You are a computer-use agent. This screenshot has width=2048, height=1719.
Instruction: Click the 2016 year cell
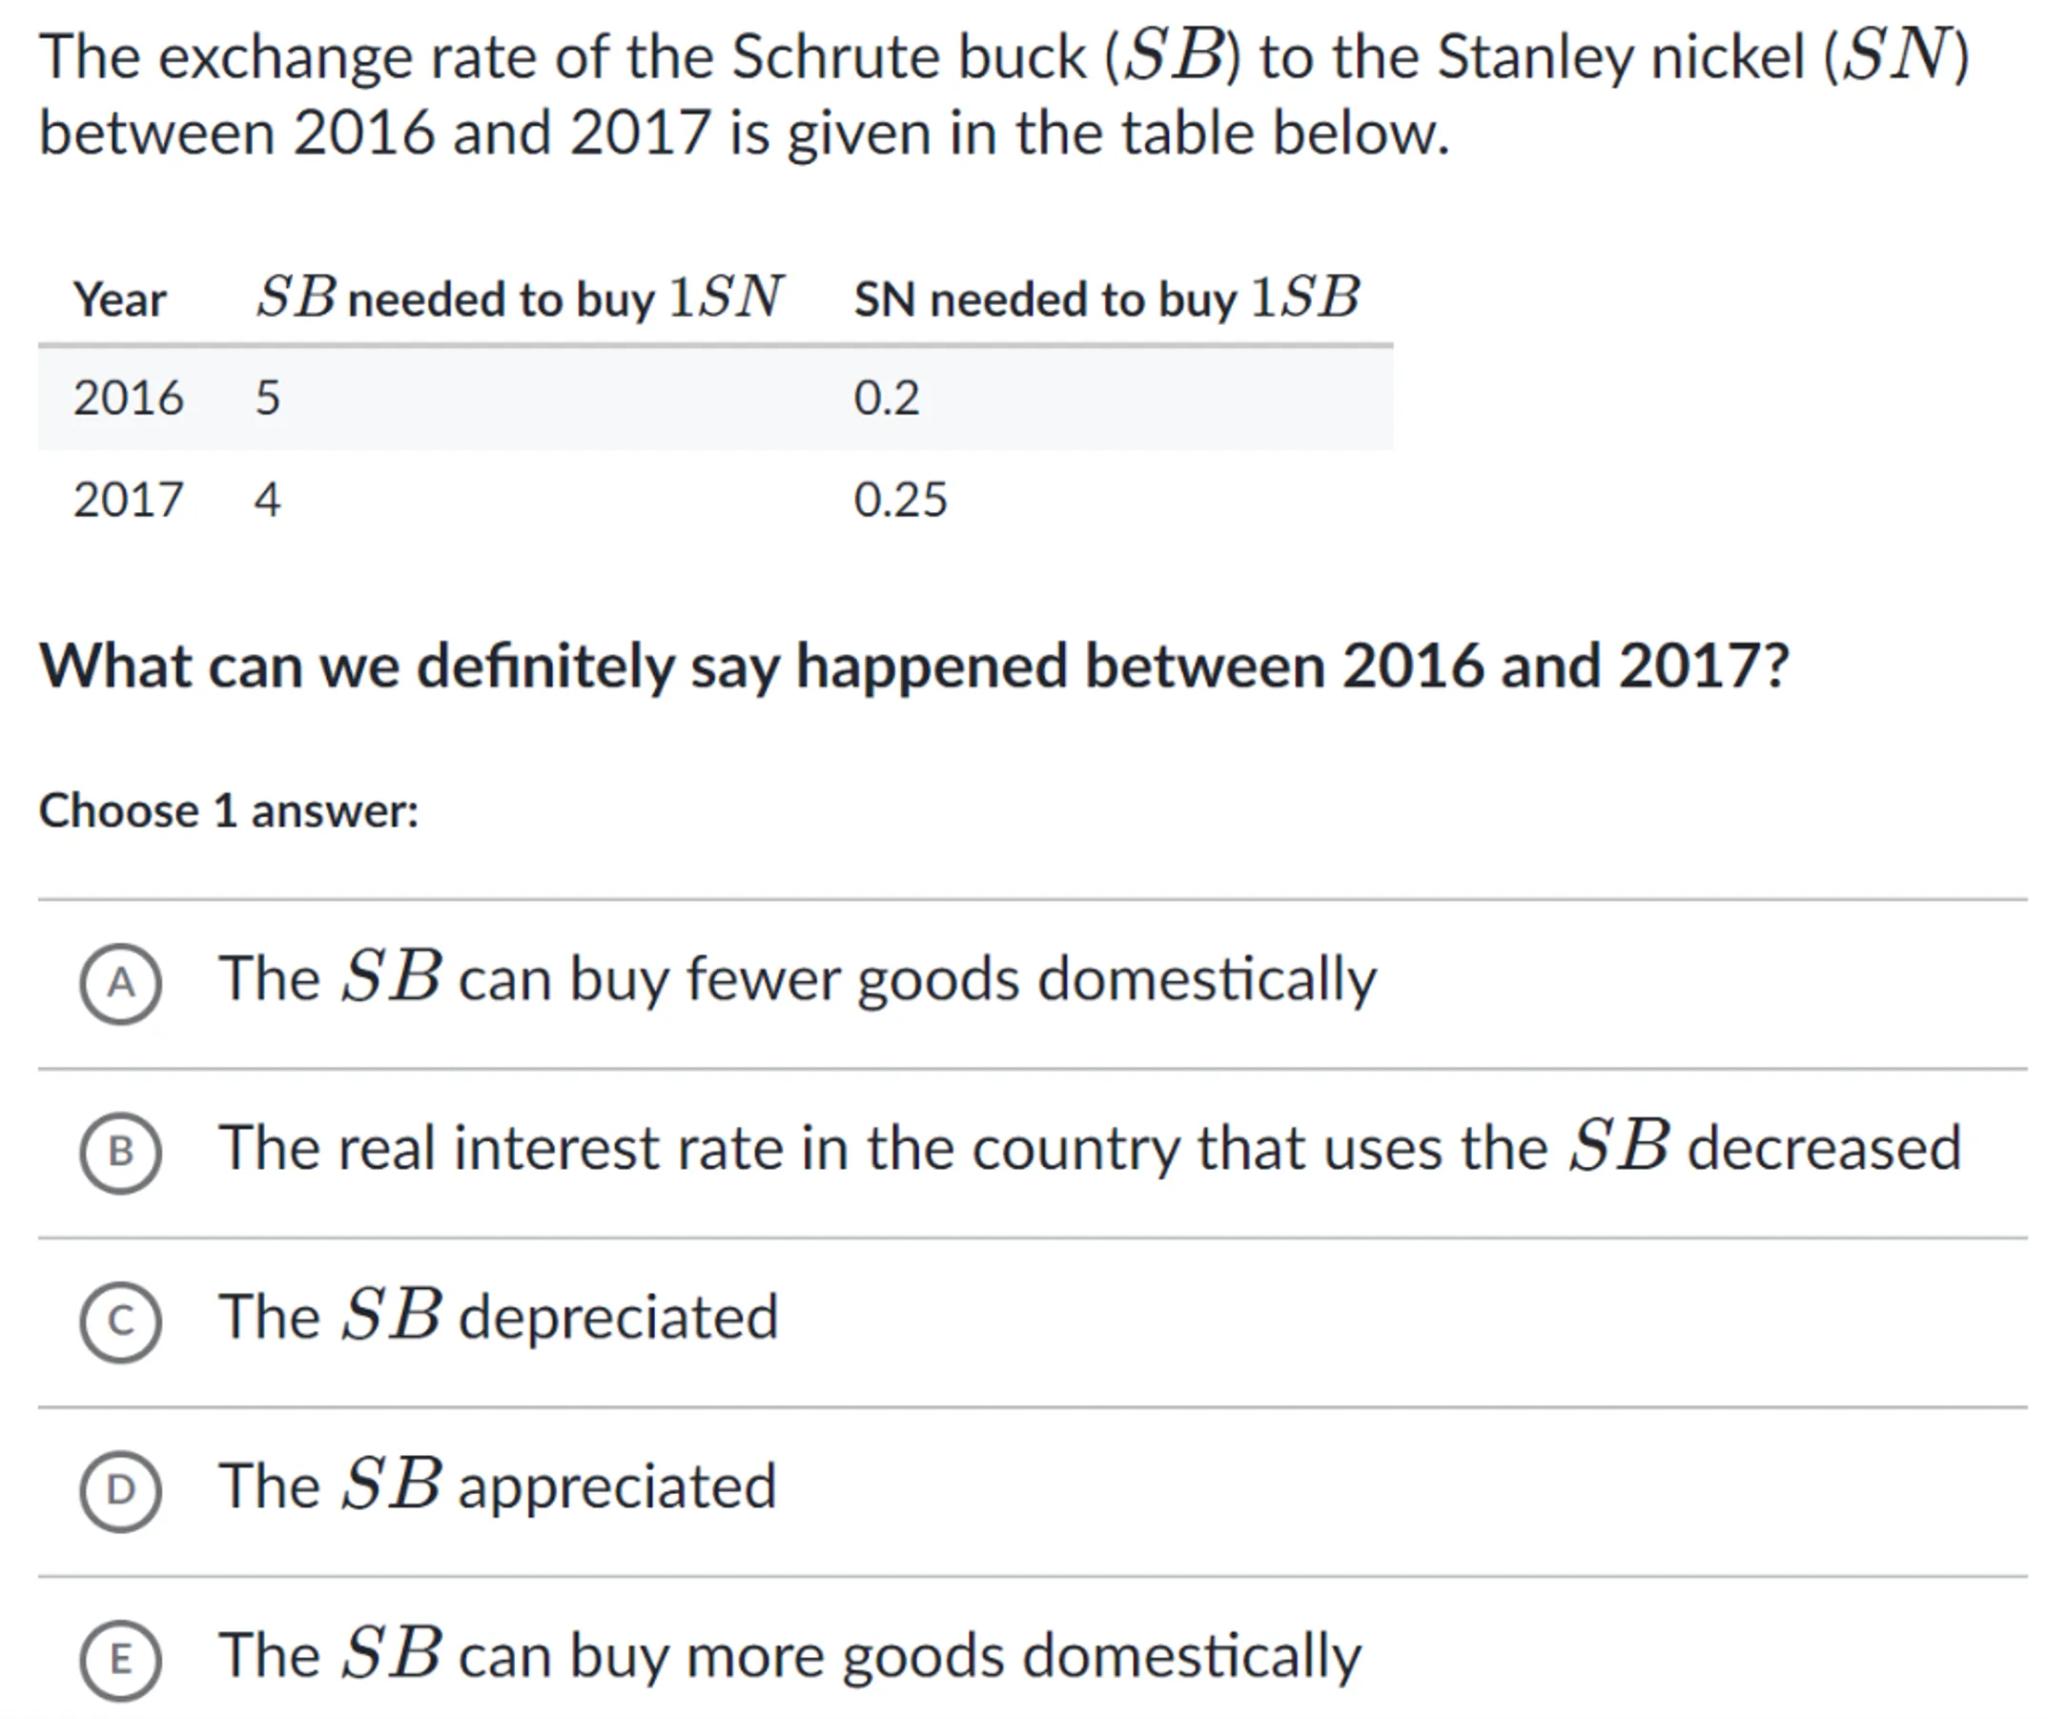coord(128,398)
